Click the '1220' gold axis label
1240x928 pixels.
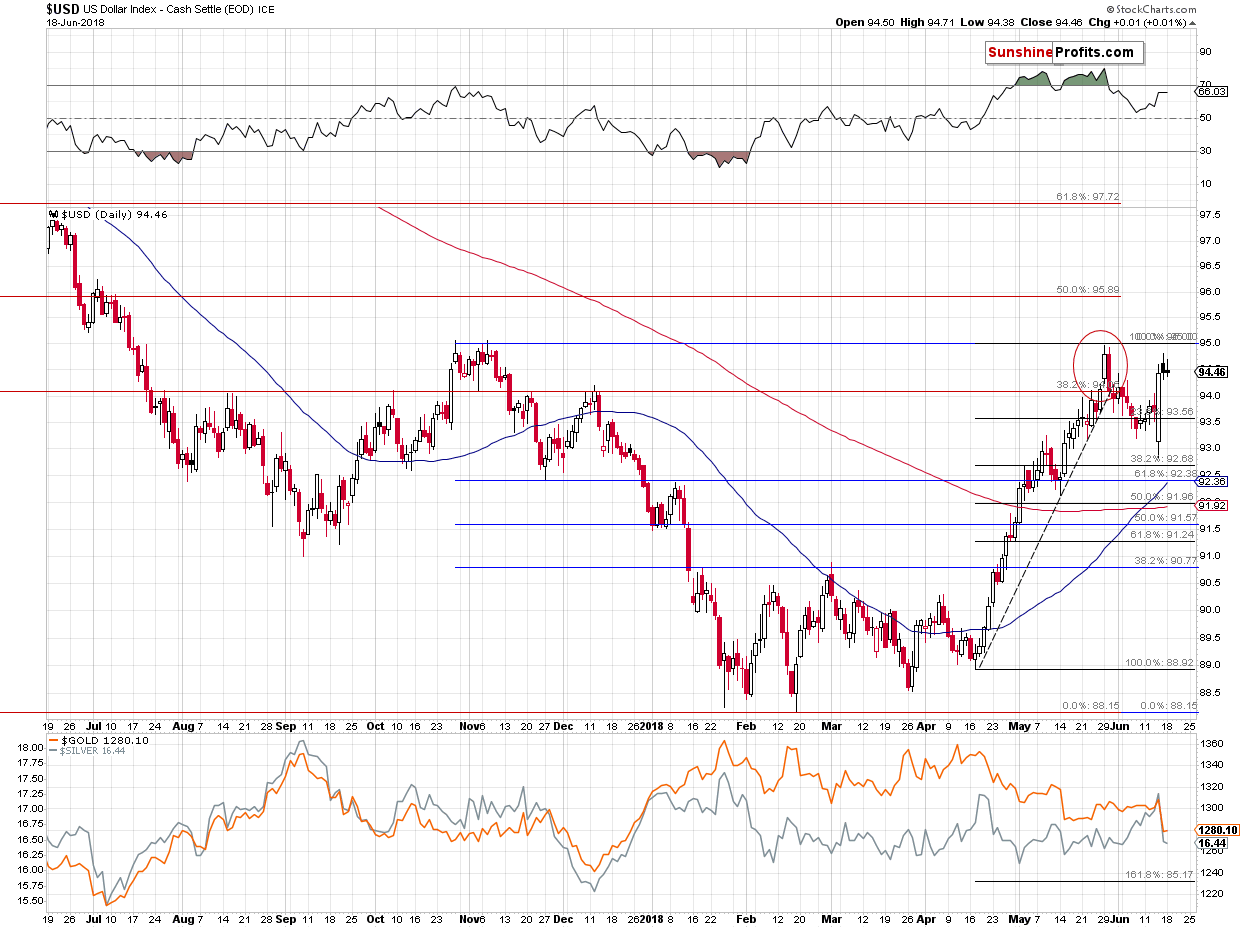(x=1210, y=893)
